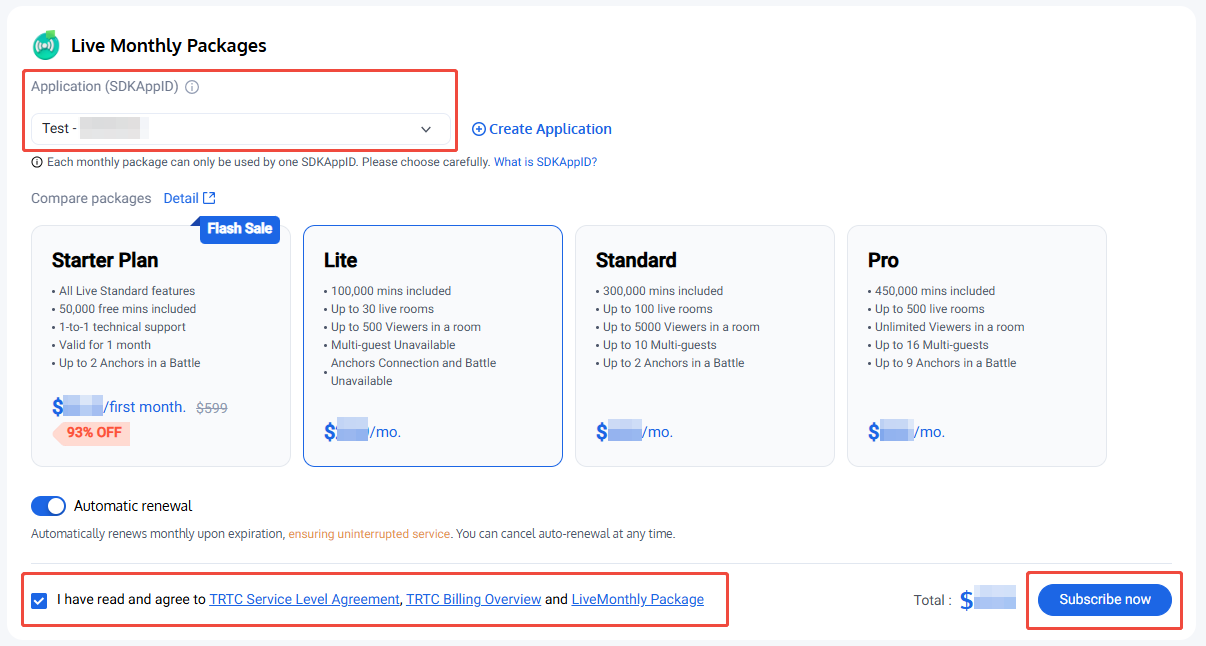Click the dropdown chevron arrow for Test application

point(426,129)
